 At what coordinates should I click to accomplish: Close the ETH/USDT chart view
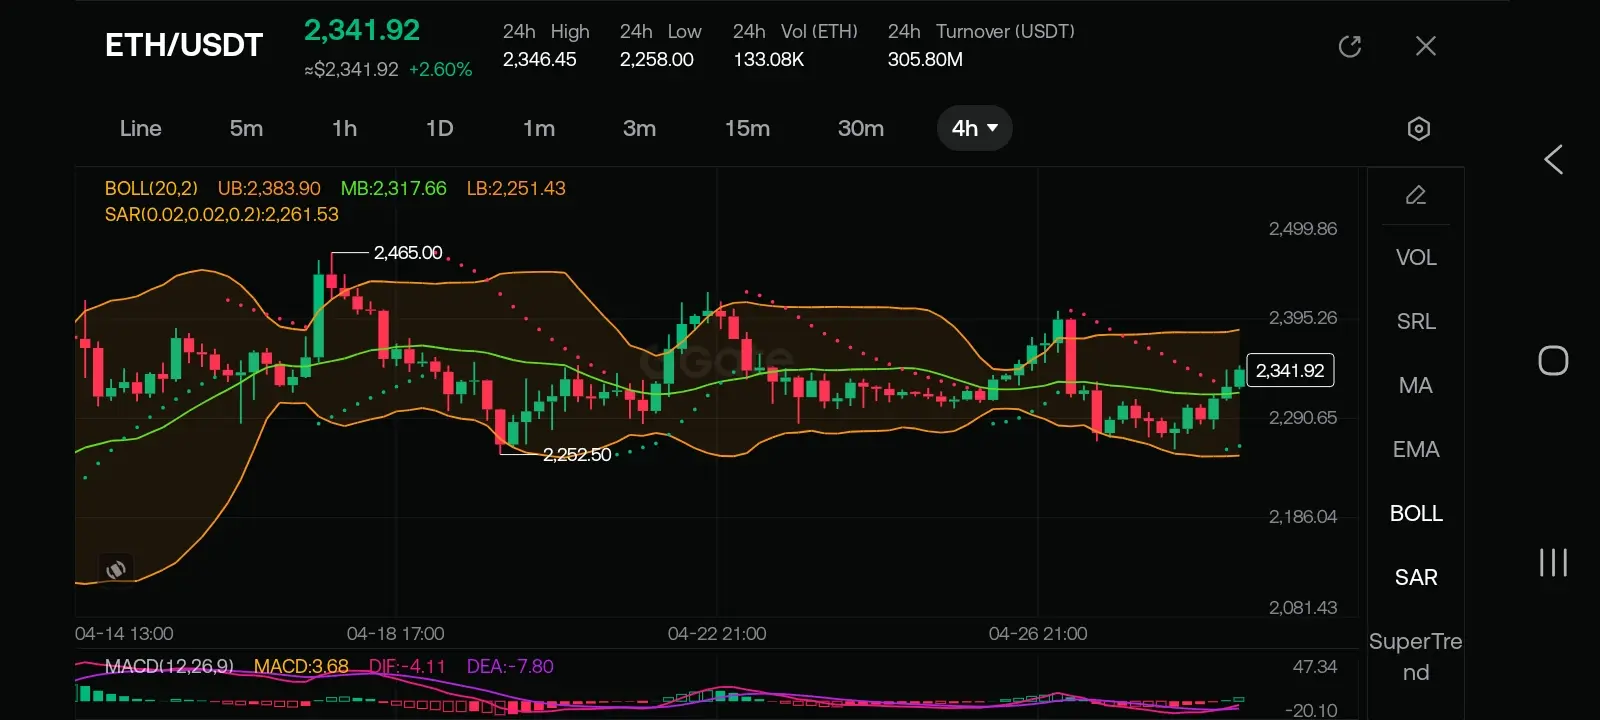1426,46
